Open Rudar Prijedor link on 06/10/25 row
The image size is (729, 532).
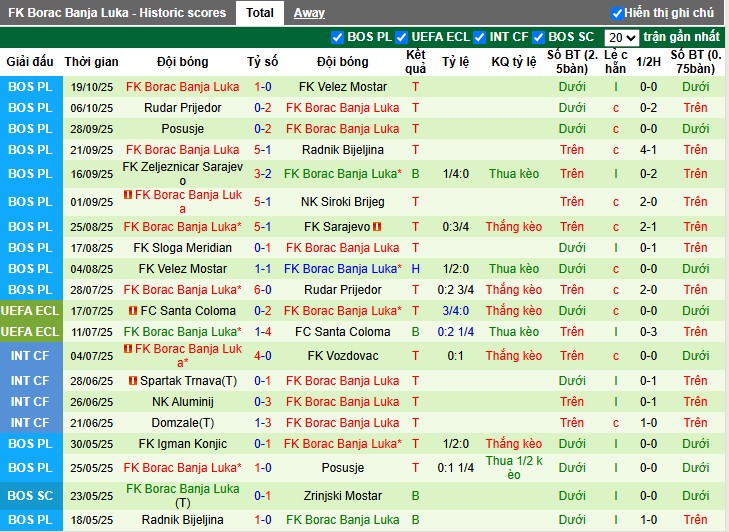tap(183, 108)
